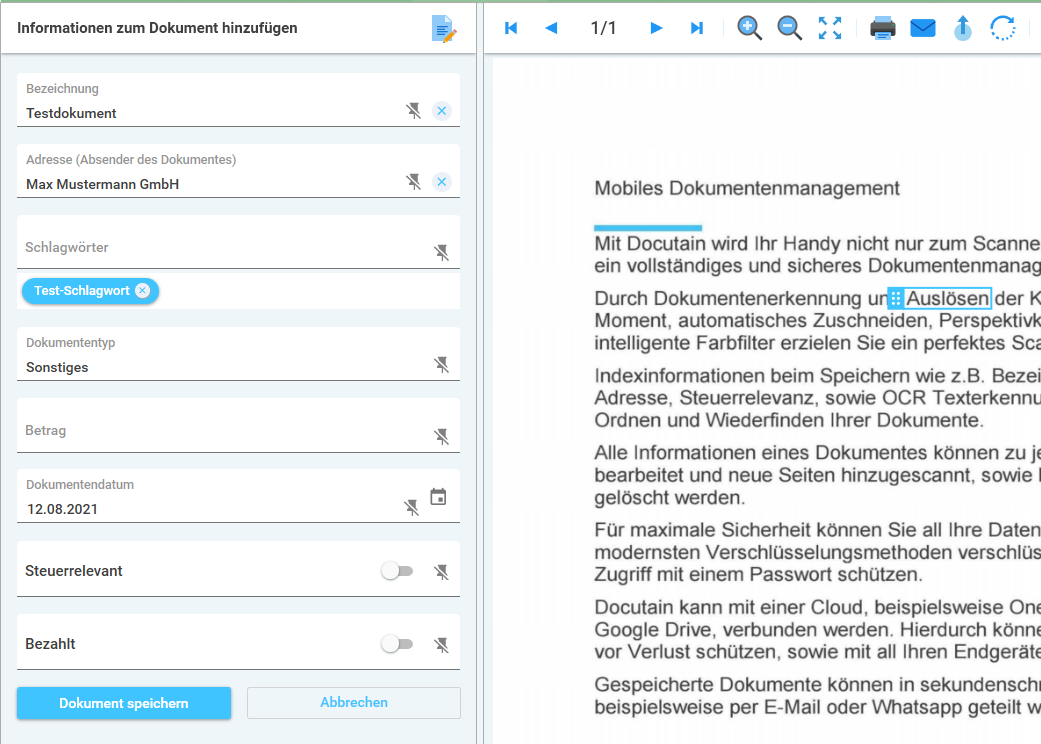
Task: Clear the Adresse field value
Action: [441, 182]
